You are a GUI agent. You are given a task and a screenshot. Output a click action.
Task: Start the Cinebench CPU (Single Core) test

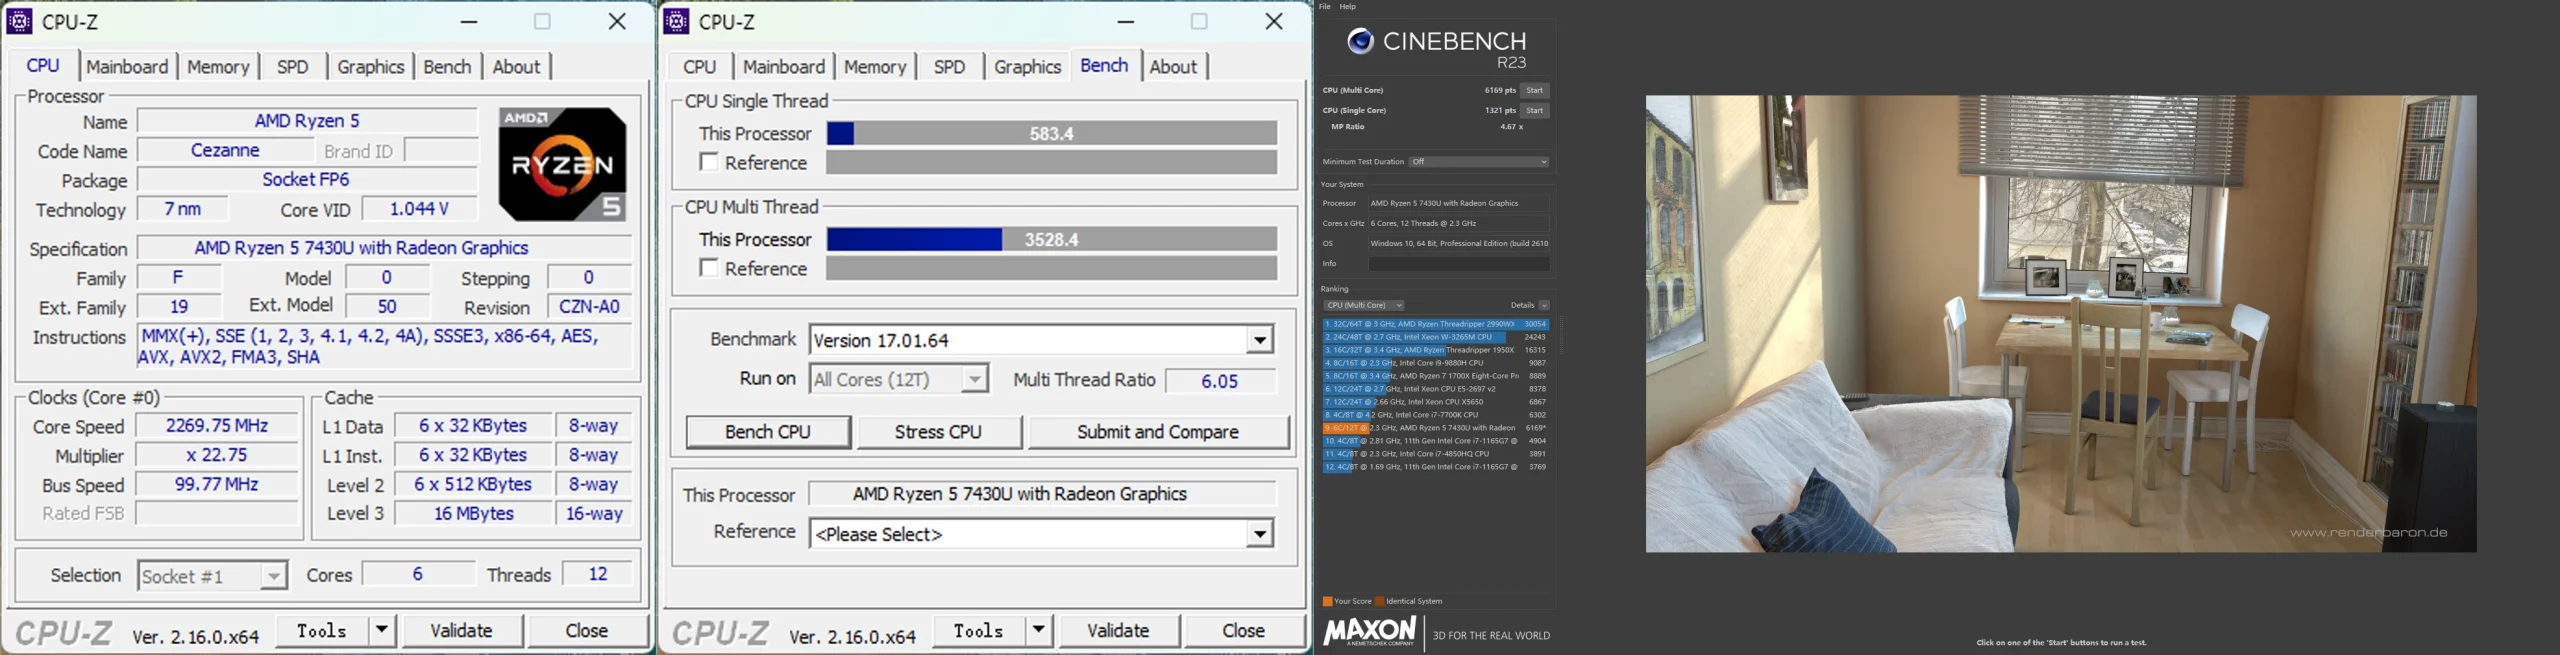pos(1535,110)
